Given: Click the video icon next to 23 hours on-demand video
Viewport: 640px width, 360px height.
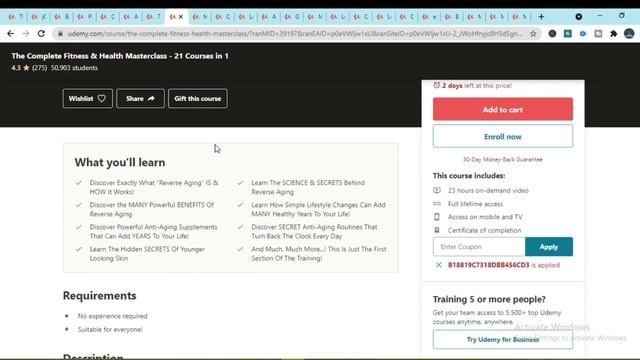Looking at the screenshot, I should pos(437,190).
